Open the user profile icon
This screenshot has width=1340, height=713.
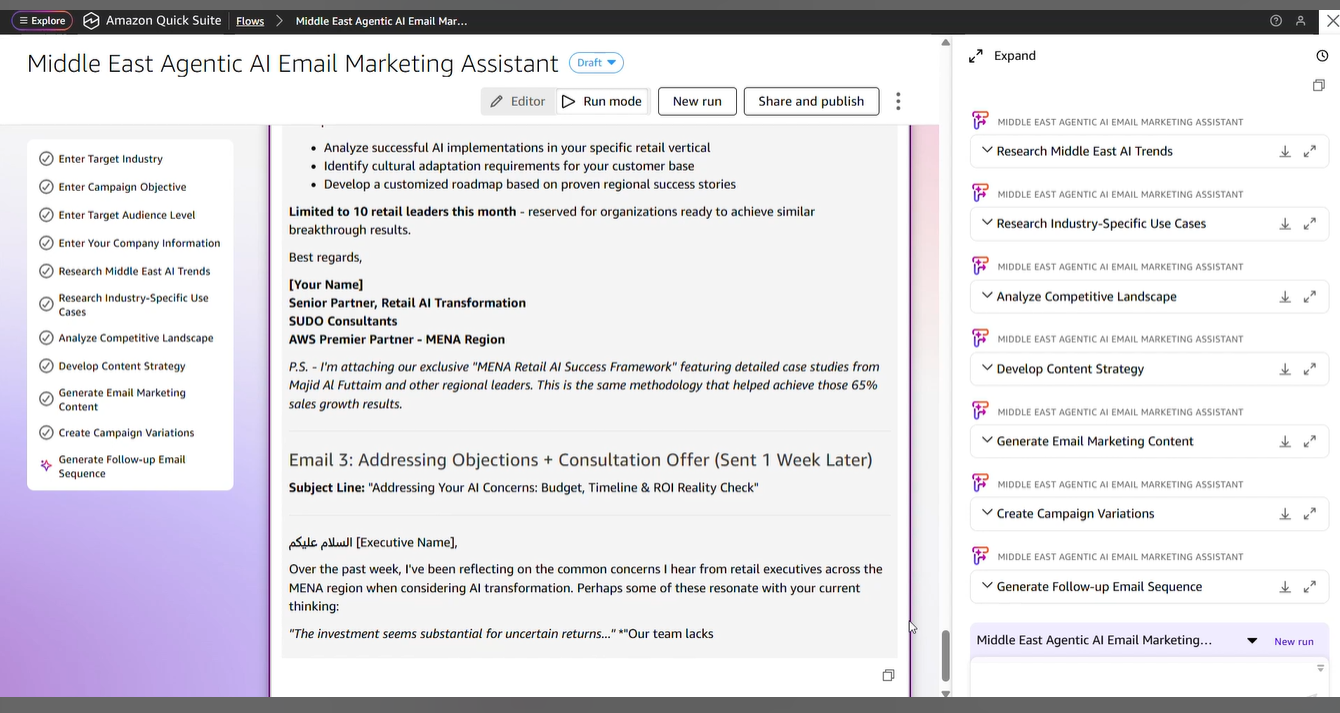[1300, 20]
